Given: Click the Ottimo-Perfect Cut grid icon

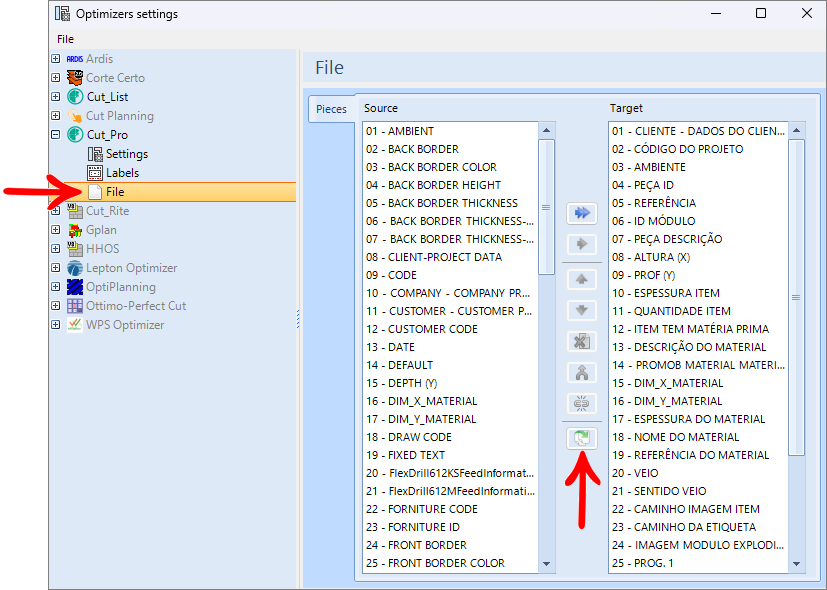Looking at the screenshot, I should point(75,306).
